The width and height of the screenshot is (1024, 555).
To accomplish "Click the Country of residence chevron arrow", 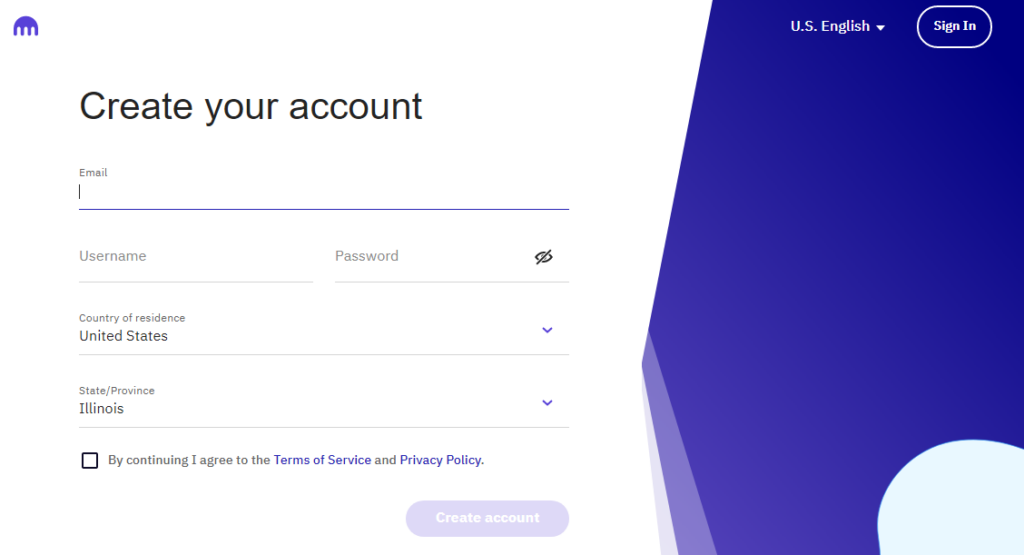I will pyautogui.click(x=547, y=330).
